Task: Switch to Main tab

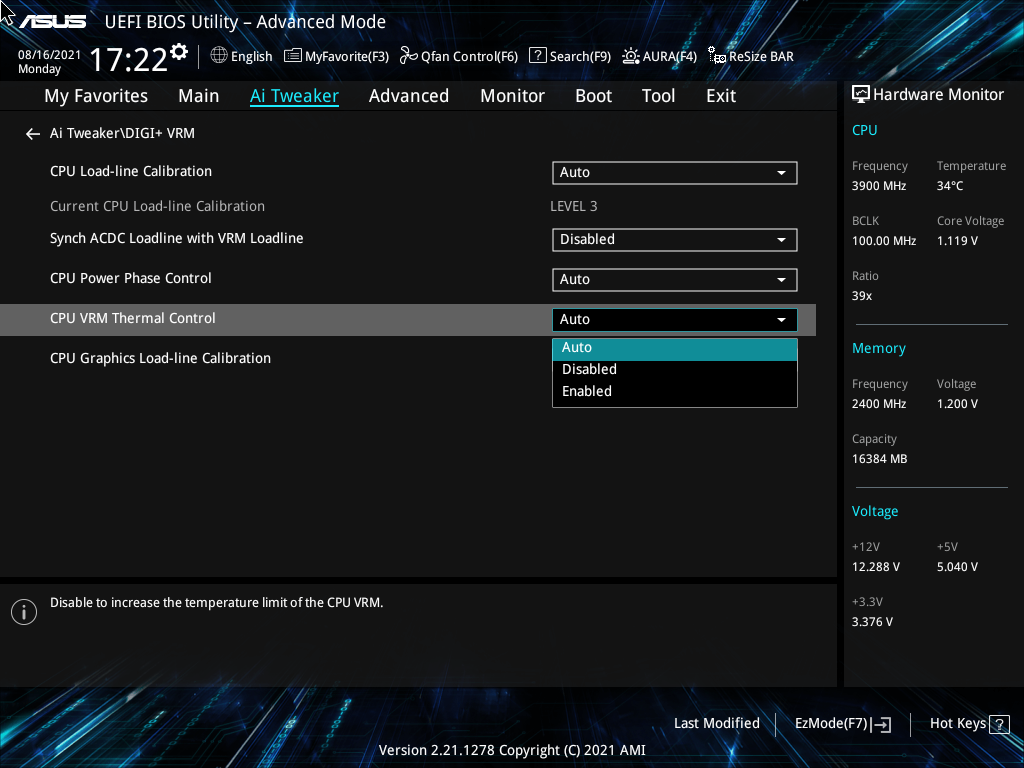Action: 199,96
